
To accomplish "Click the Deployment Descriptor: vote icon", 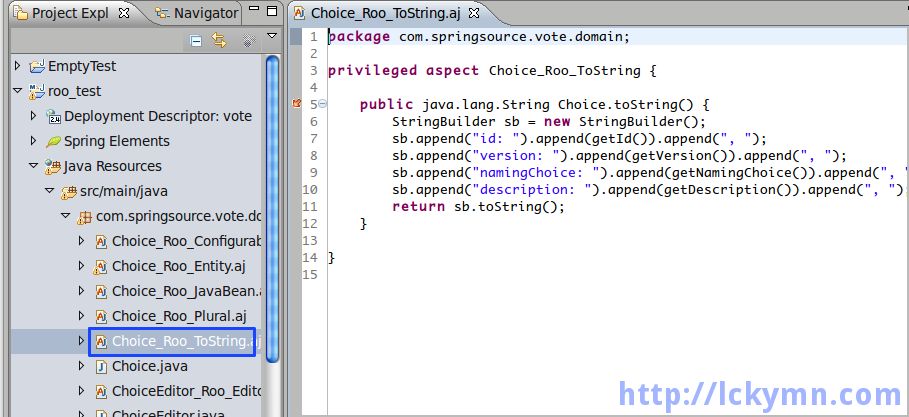I will pyautogui.click(x=53, y=116).
